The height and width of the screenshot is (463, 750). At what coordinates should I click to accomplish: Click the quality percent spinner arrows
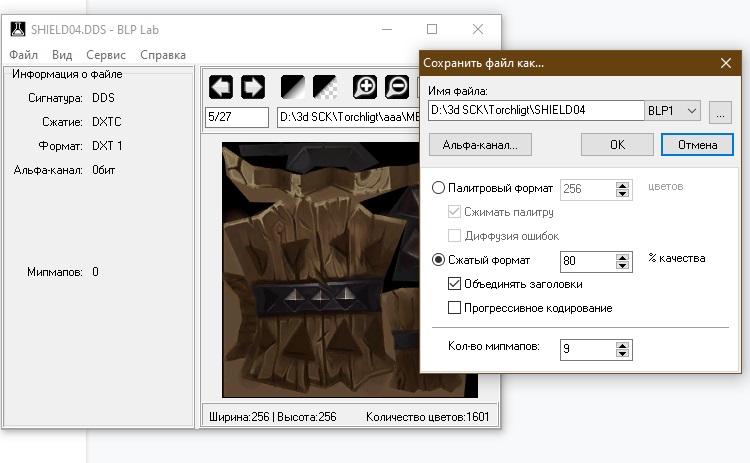(x=624, y=261)
